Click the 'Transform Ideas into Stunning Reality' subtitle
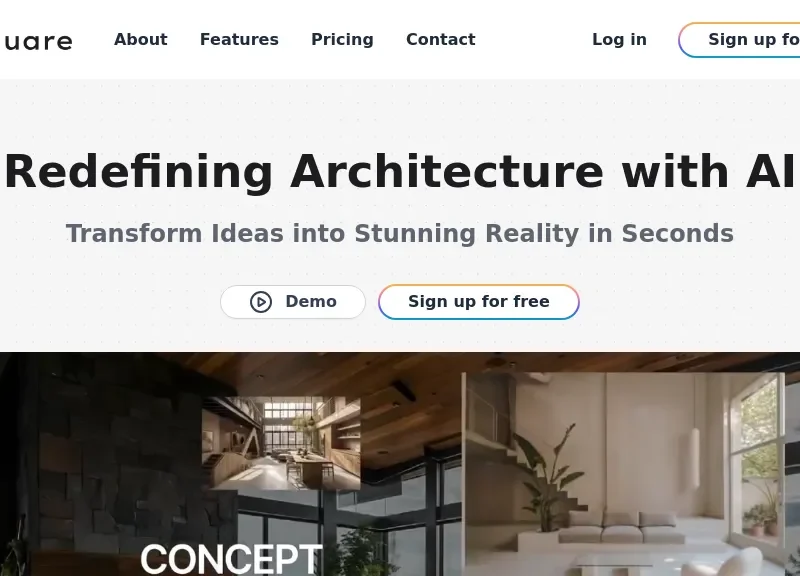 [399, 234]
